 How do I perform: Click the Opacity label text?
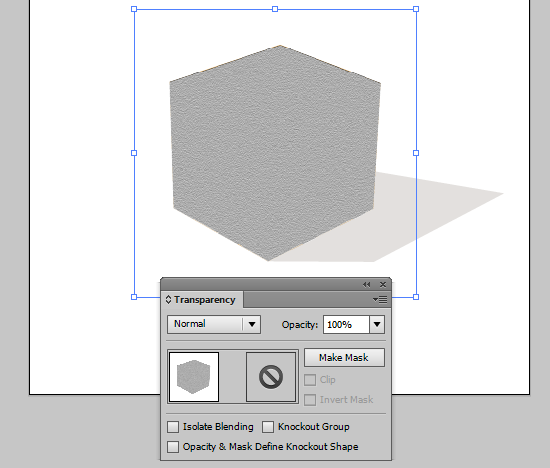tap(300, 325)
